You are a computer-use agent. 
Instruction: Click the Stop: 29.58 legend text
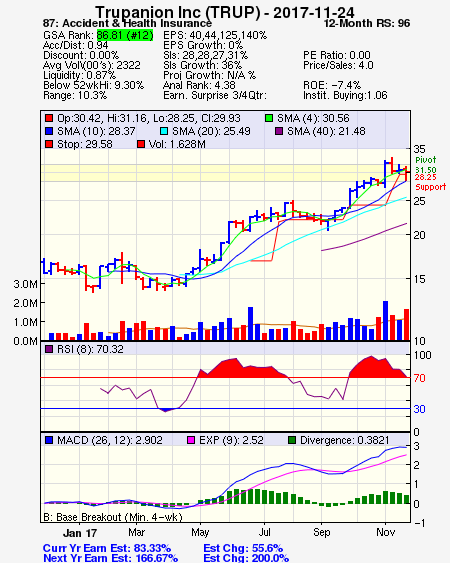point(84,144)
